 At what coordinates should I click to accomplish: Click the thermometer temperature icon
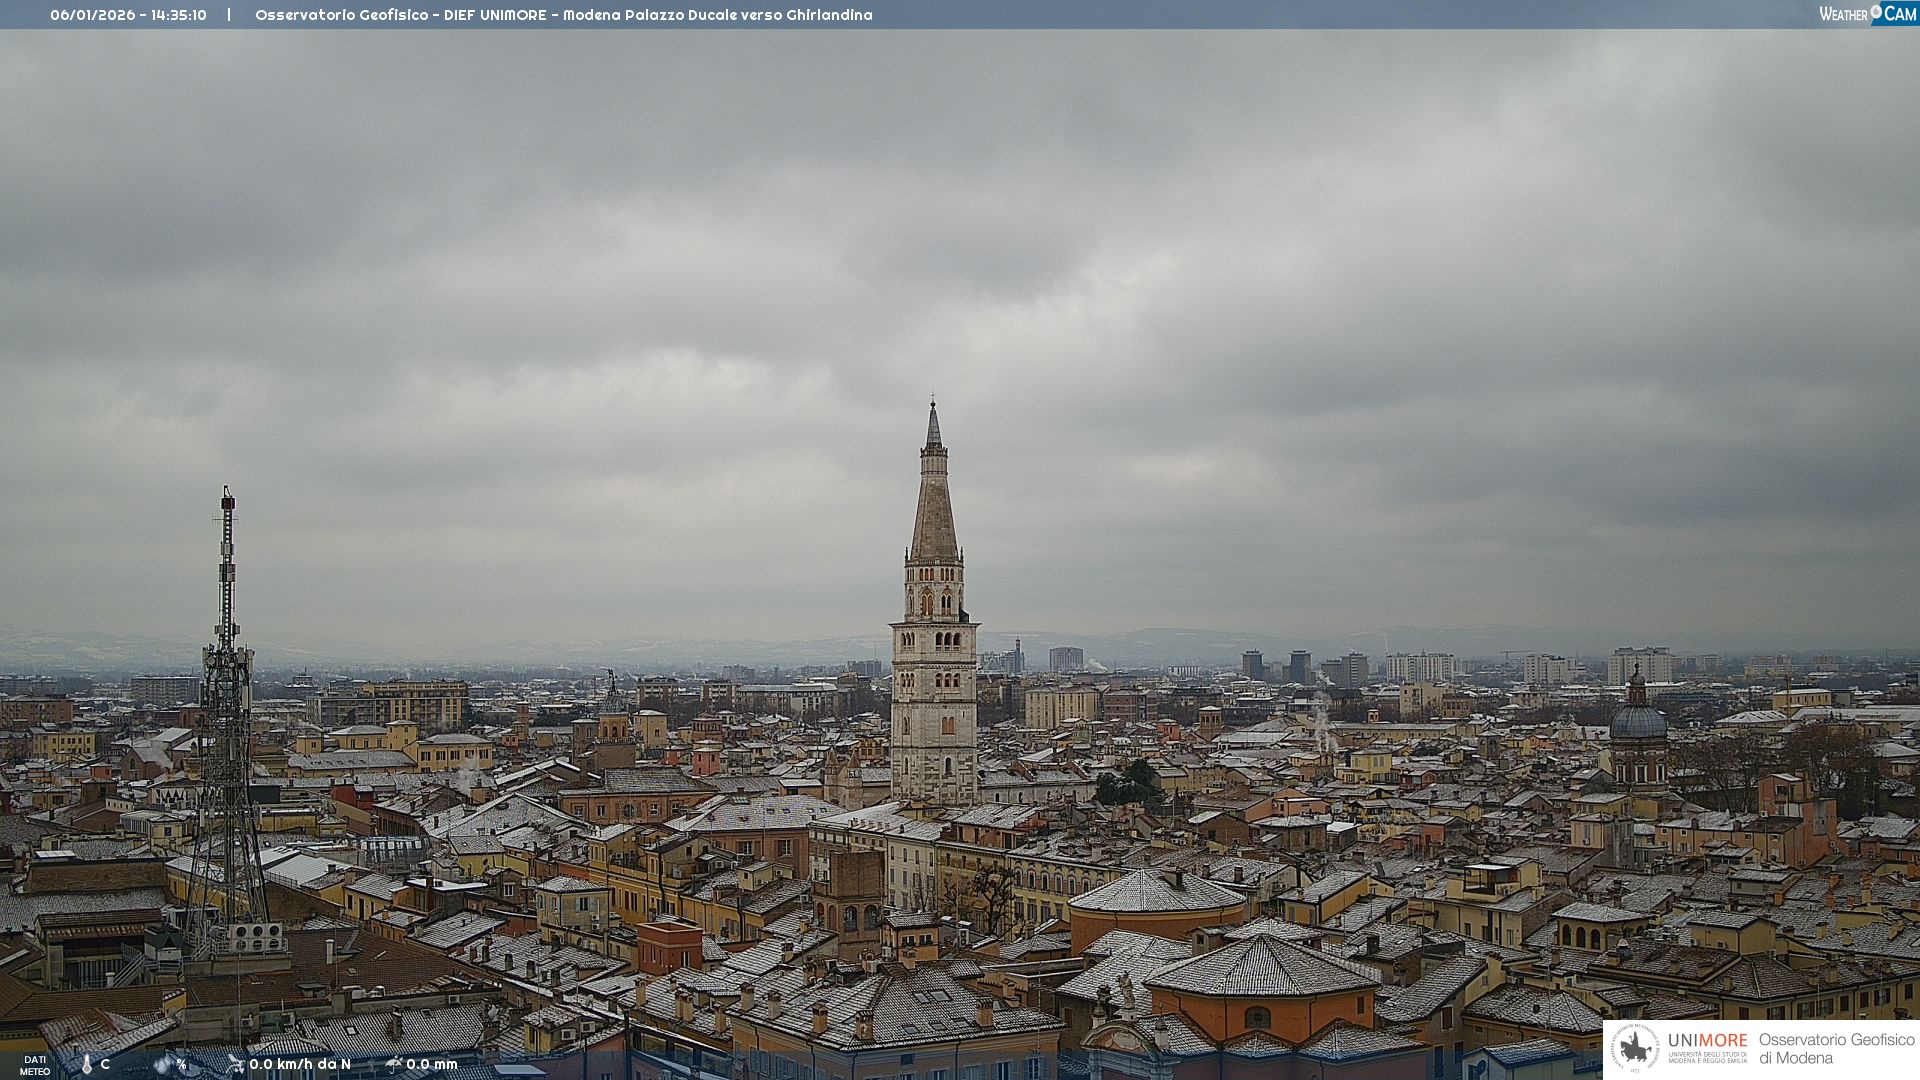click(x=87, y=1065)
